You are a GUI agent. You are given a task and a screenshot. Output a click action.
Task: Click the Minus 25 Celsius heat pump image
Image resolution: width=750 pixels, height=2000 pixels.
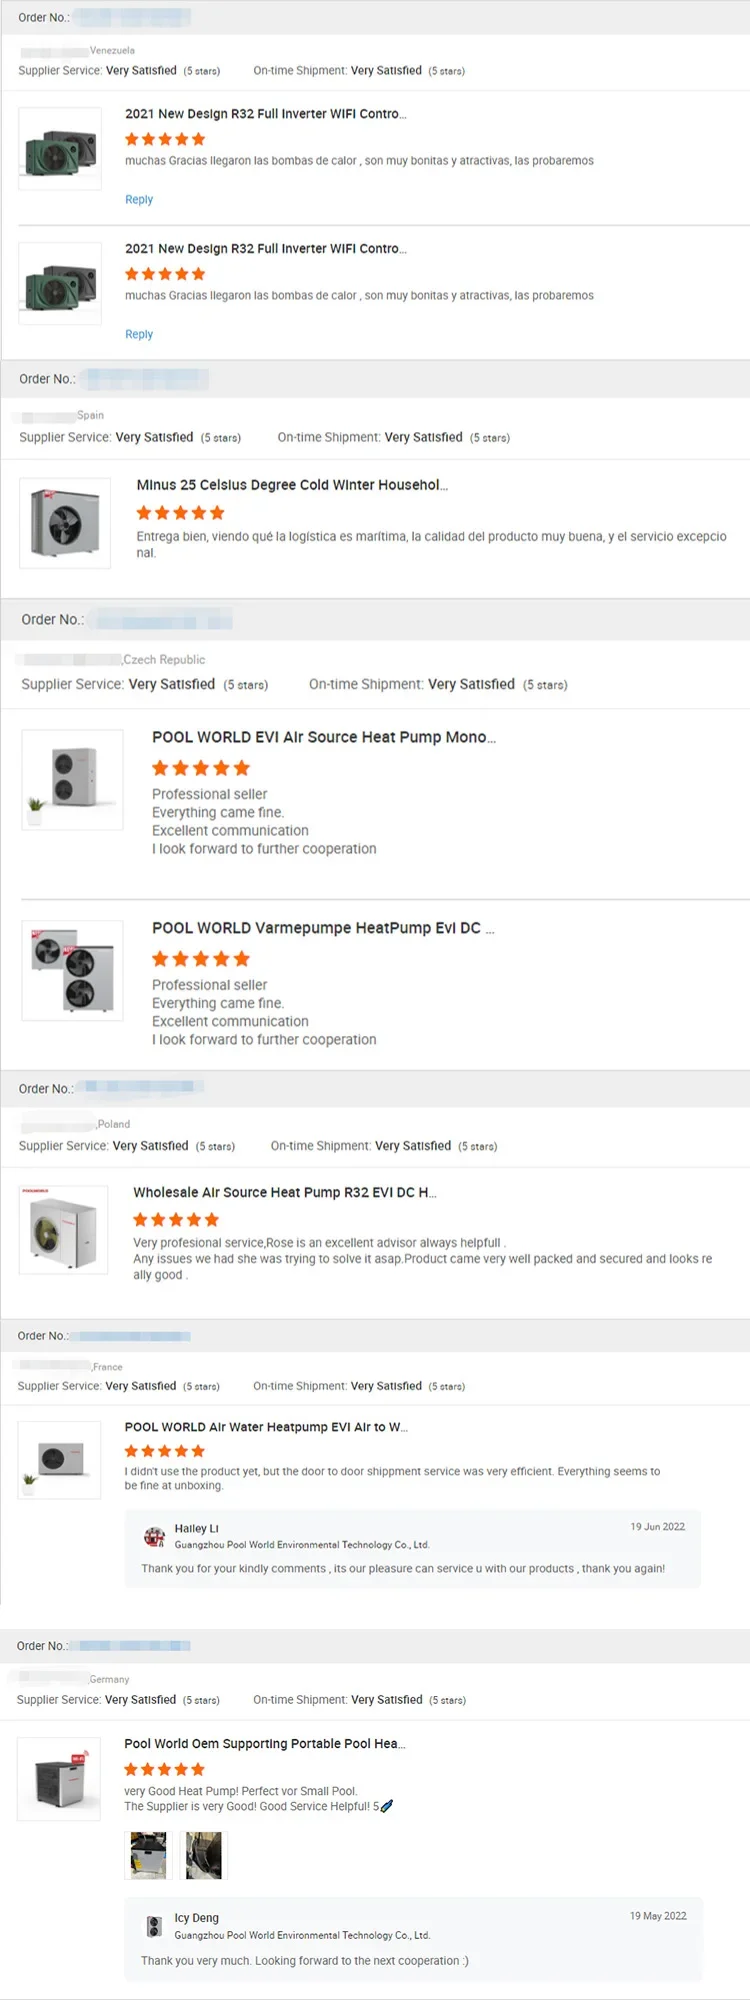point(65,523)
